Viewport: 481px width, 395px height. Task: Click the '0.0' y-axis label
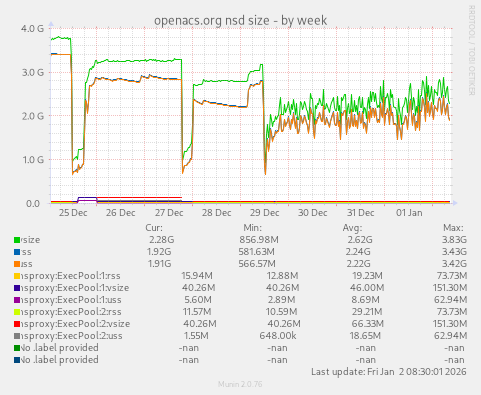click(x=34, y=203)
